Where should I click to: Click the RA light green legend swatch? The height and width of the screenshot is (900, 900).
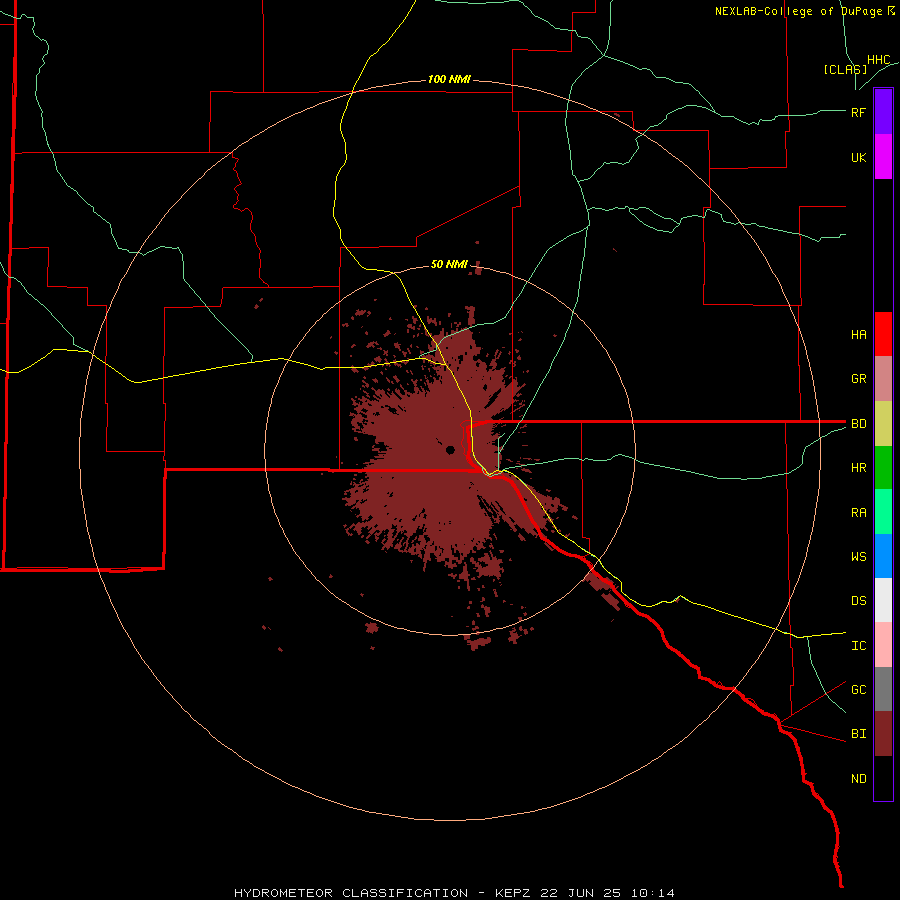point(883,512)
